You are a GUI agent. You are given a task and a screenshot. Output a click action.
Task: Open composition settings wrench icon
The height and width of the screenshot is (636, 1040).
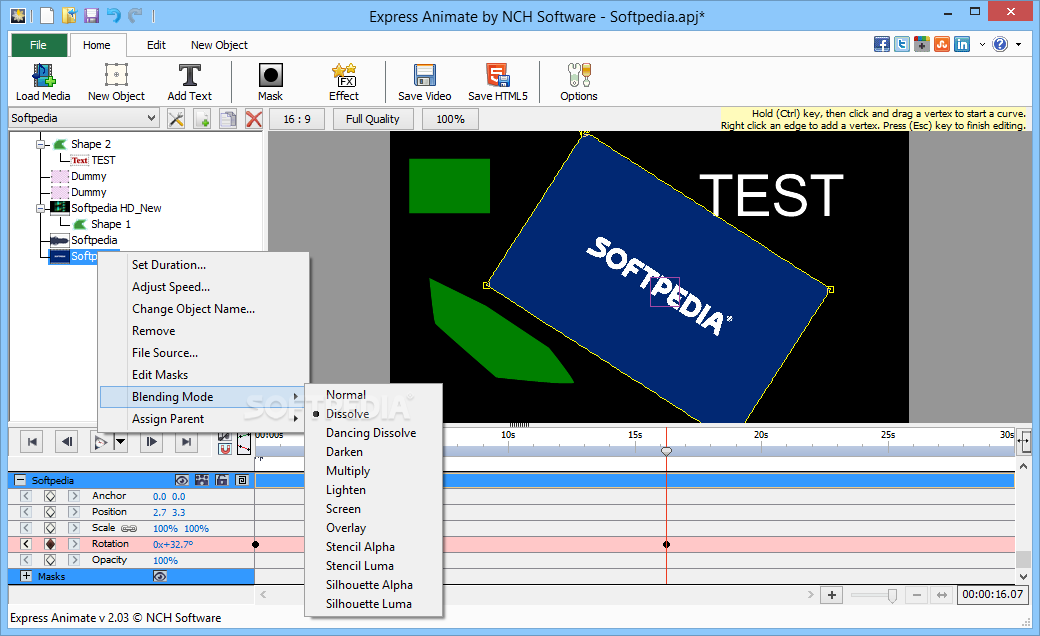click(x=176, y=119)
